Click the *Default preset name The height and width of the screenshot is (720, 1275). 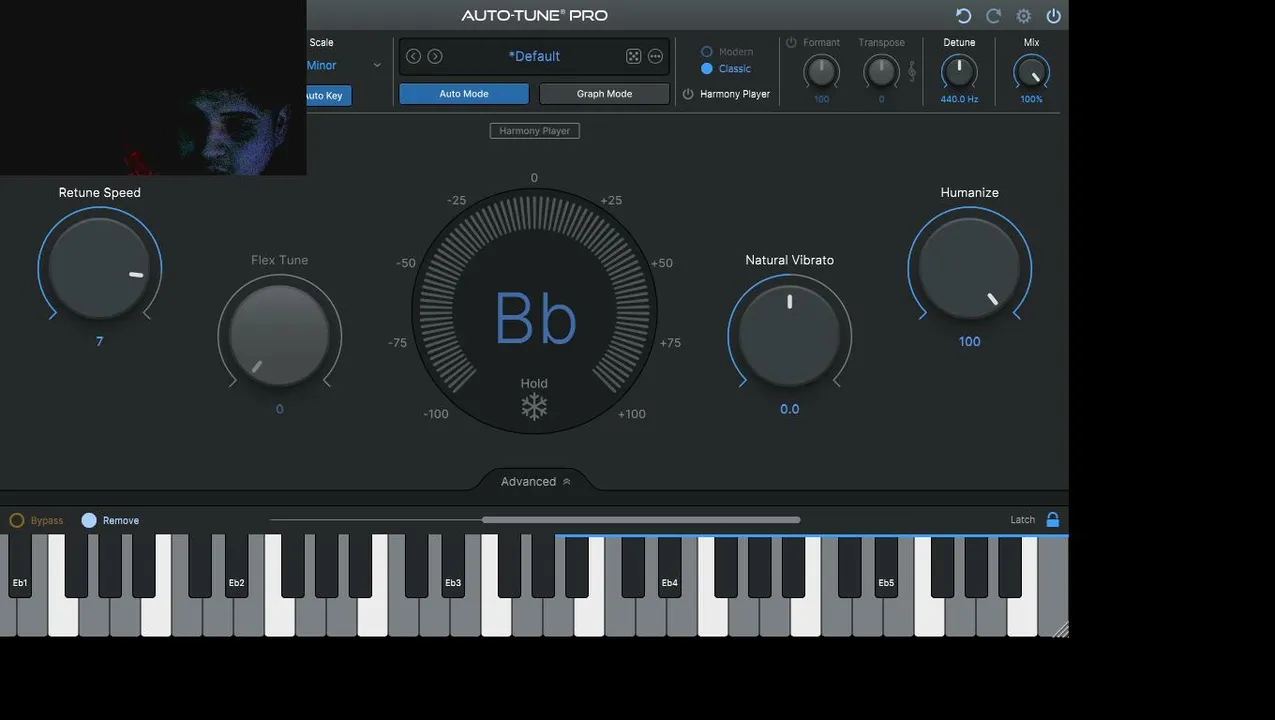(534, 56)
